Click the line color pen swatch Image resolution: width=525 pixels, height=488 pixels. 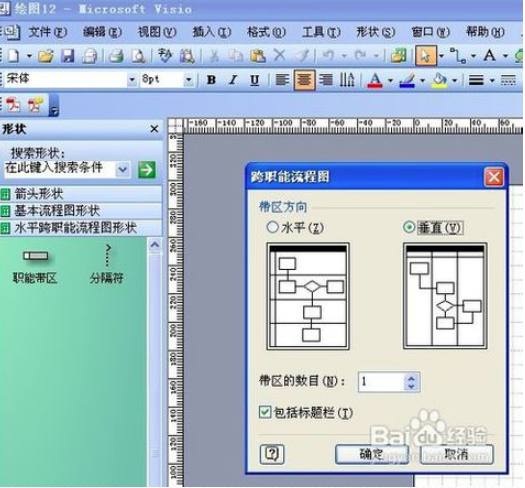407,80
